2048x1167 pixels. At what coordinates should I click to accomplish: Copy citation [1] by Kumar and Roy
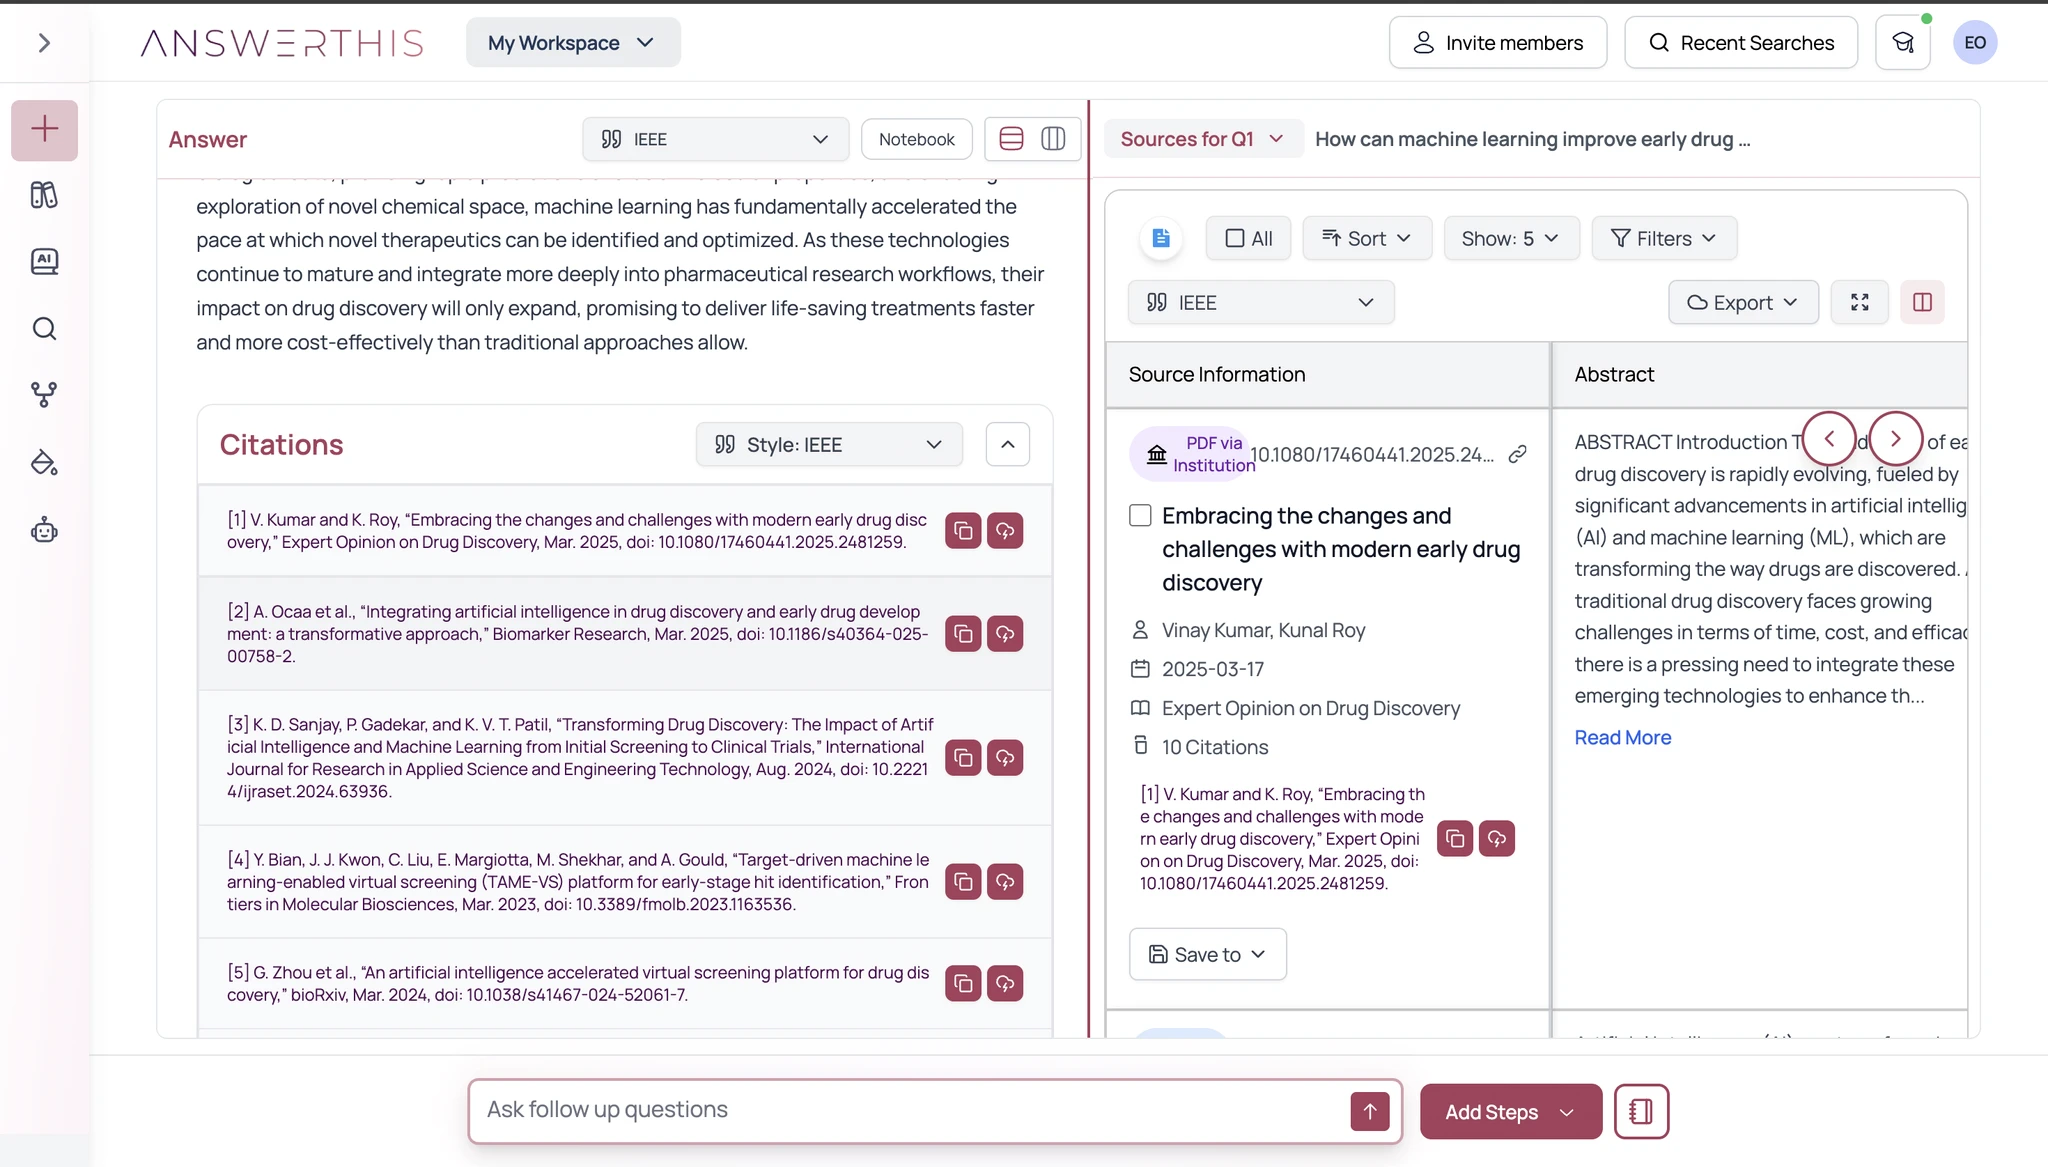963,531
